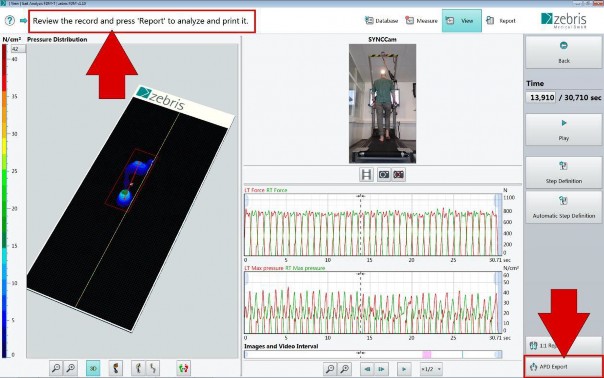Switch to the Database tab
Viewport: 604px width, 378px height.
(381, 21)
